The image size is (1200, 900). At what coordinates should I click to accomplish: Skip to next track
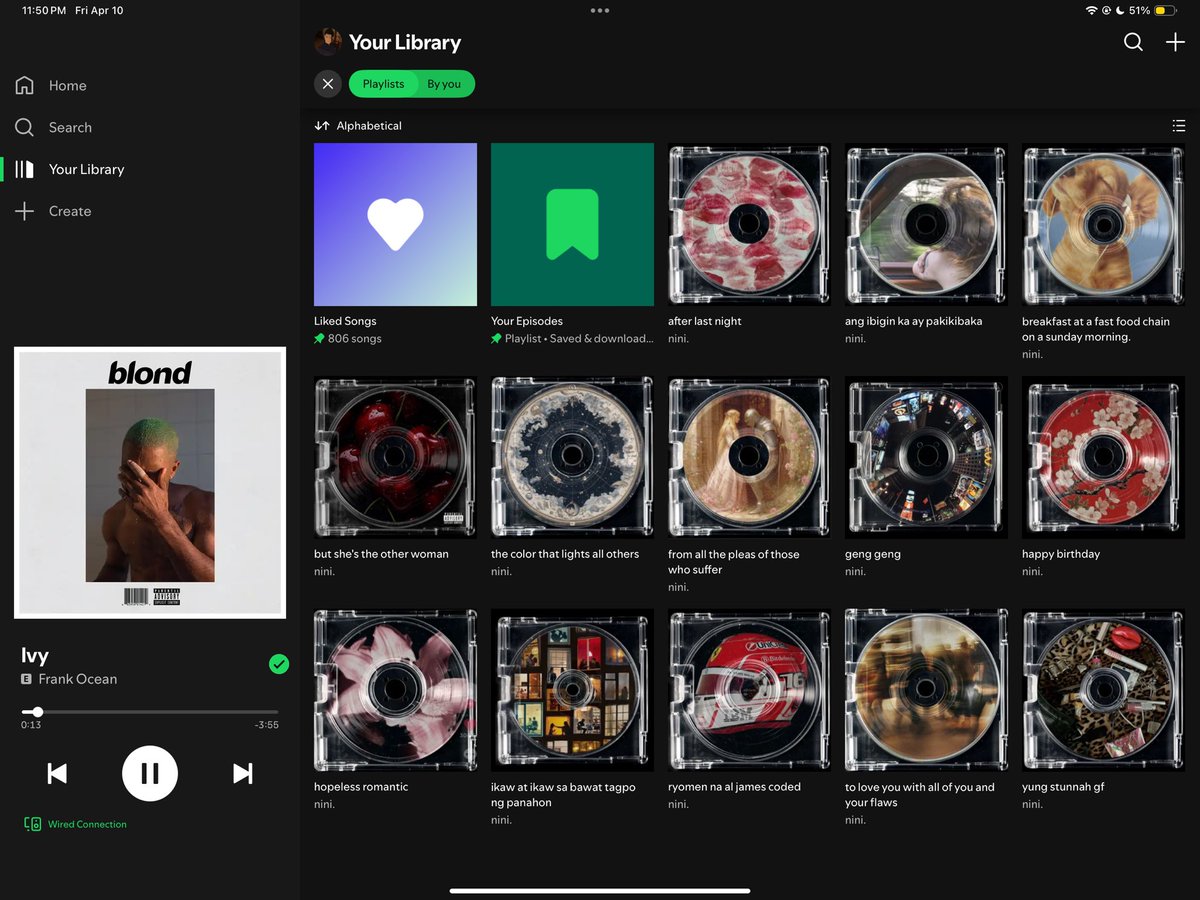click(242, 773)
